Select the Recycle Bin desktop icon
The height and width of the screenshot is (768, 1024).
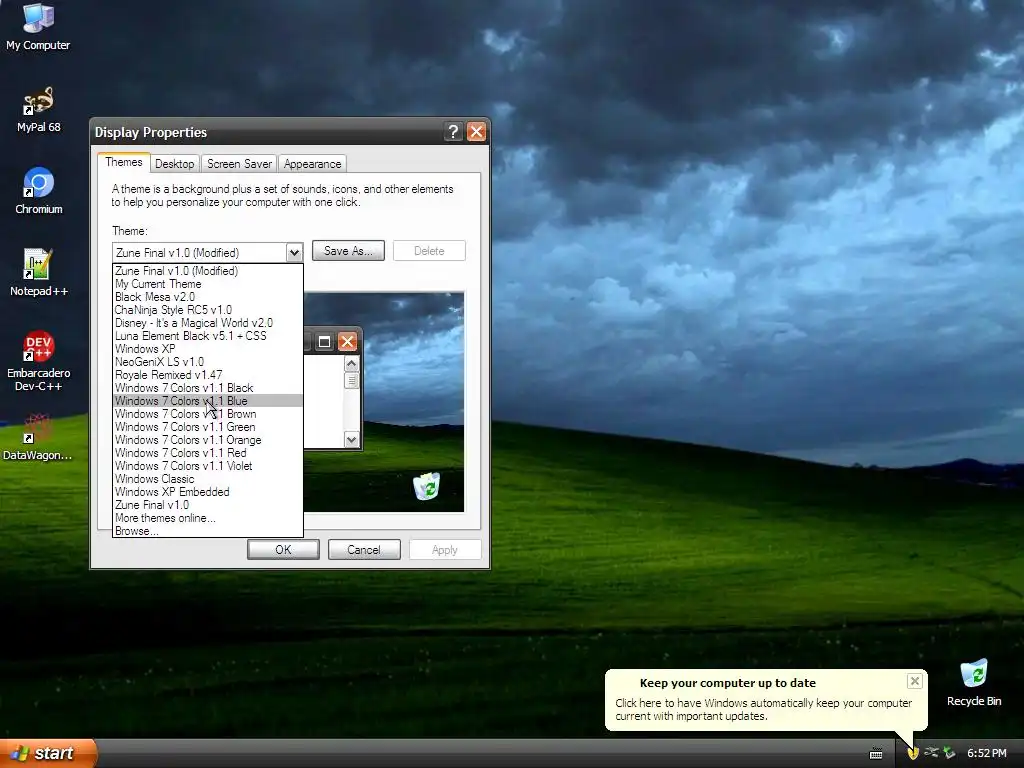click(974, 682)
